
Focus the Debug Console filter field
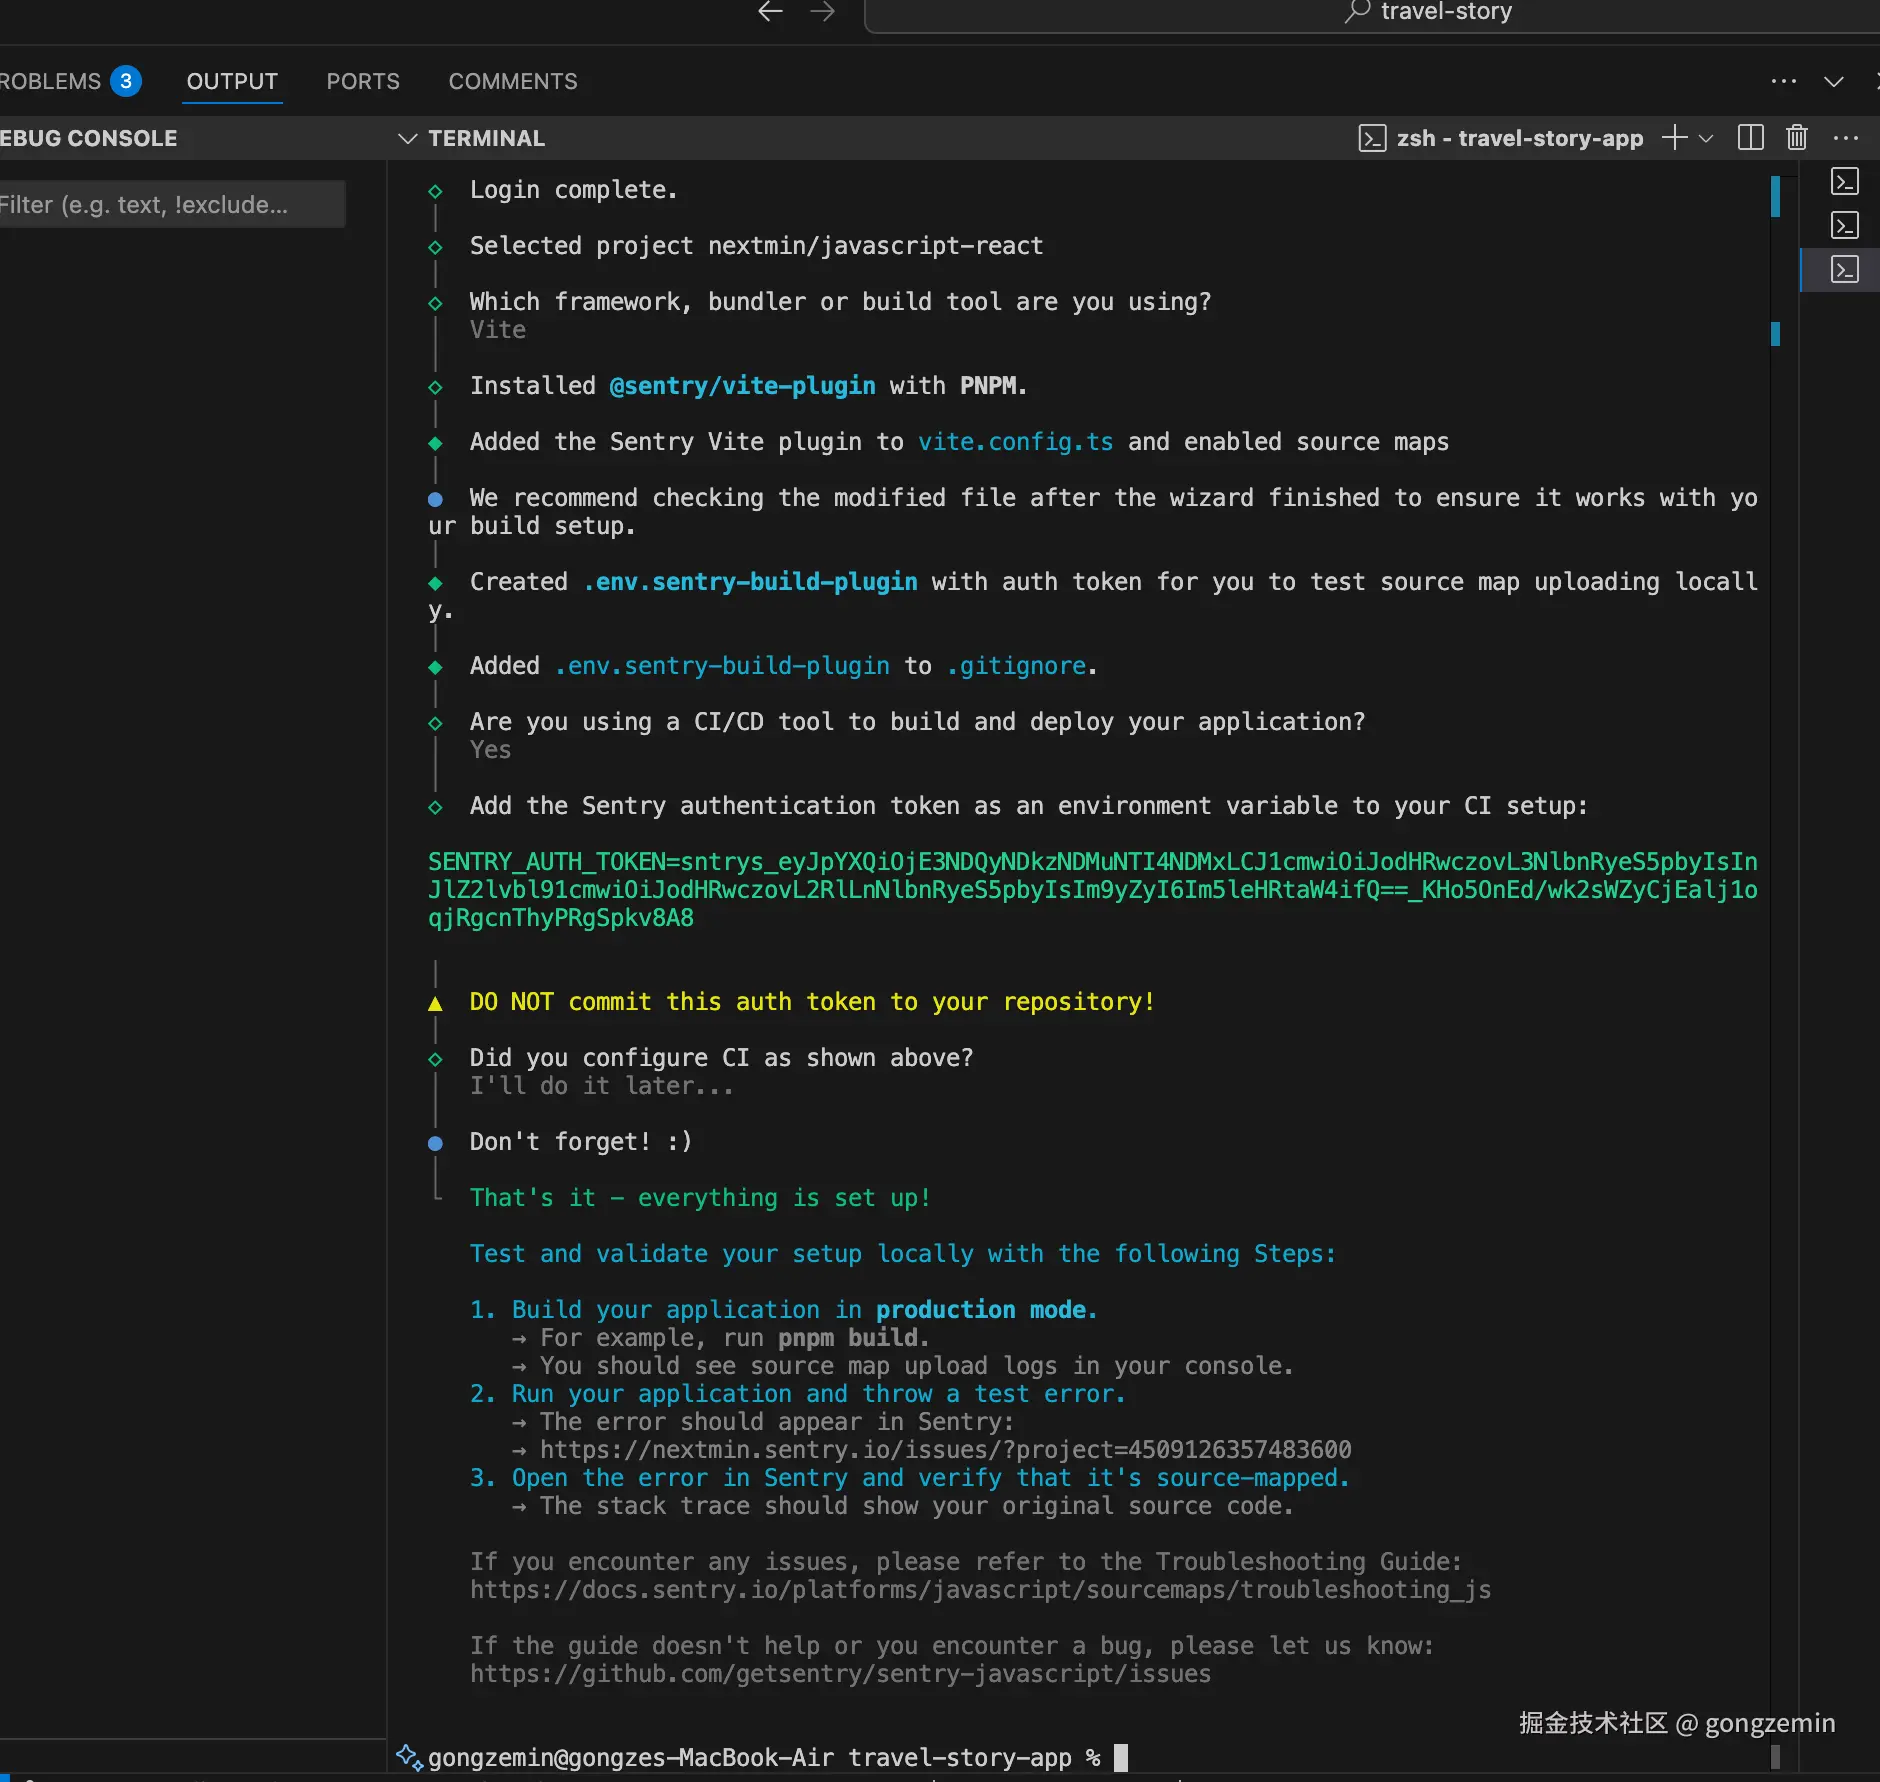point(170,204)
